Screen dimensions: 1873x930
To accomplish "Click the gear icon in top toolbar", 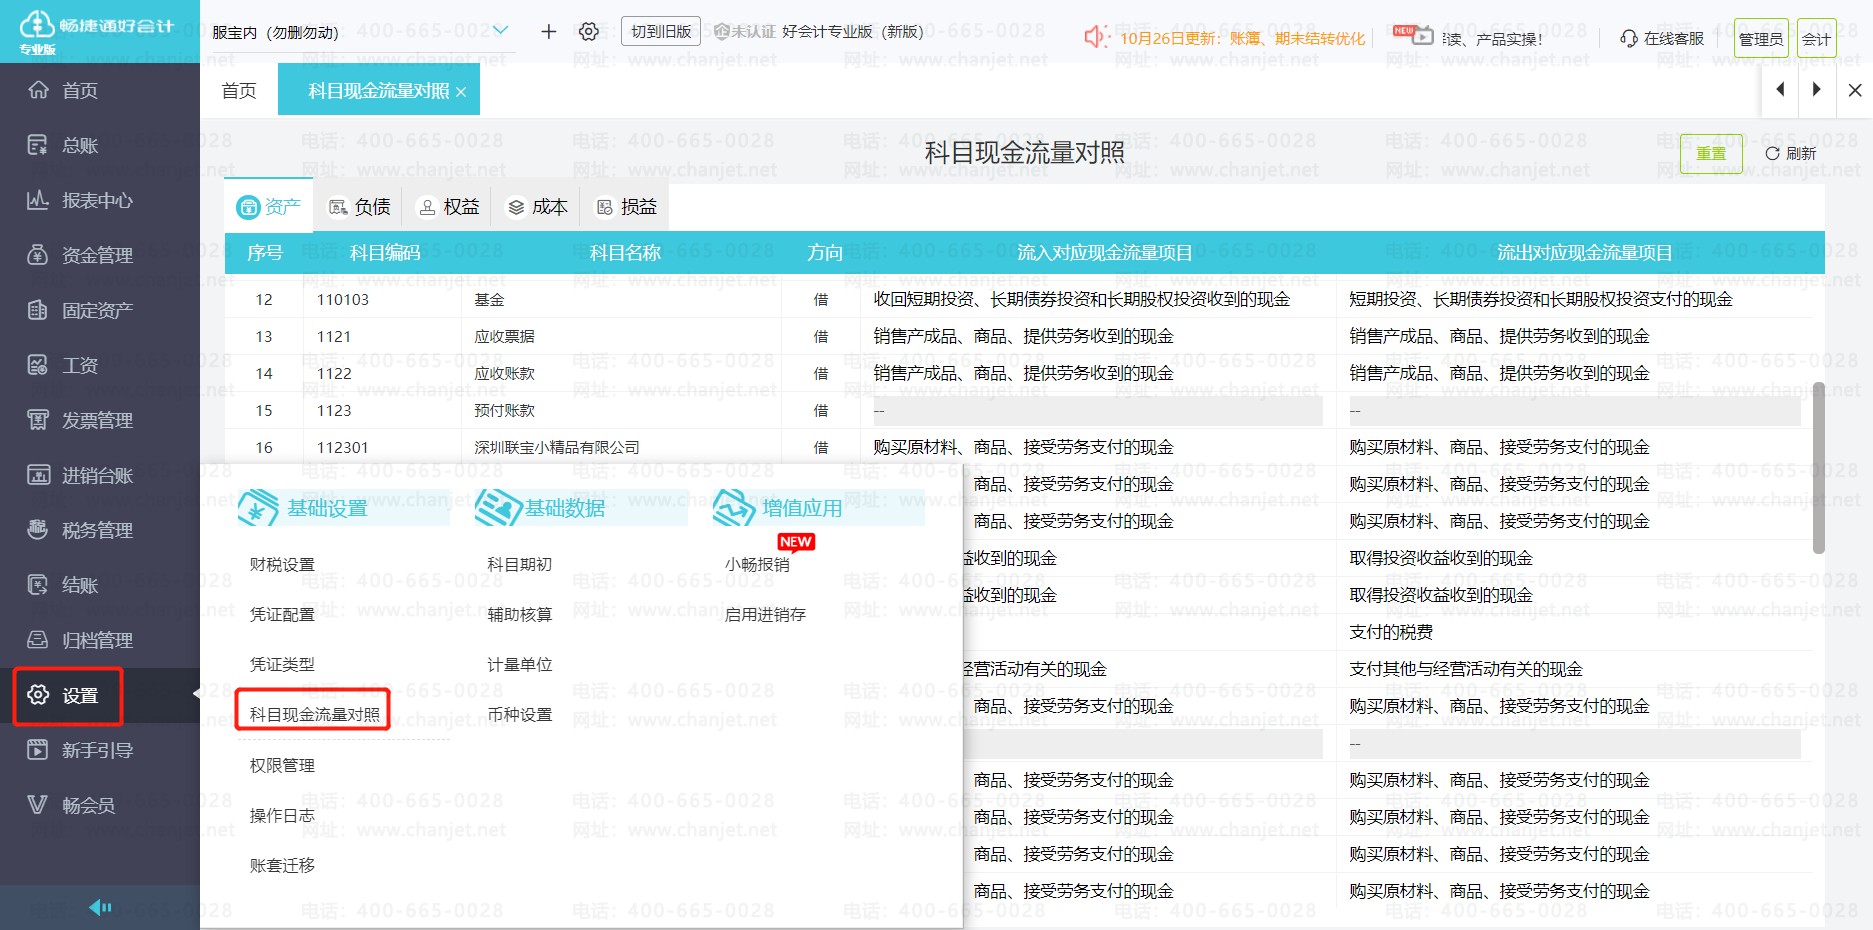I will pos(589,32).
